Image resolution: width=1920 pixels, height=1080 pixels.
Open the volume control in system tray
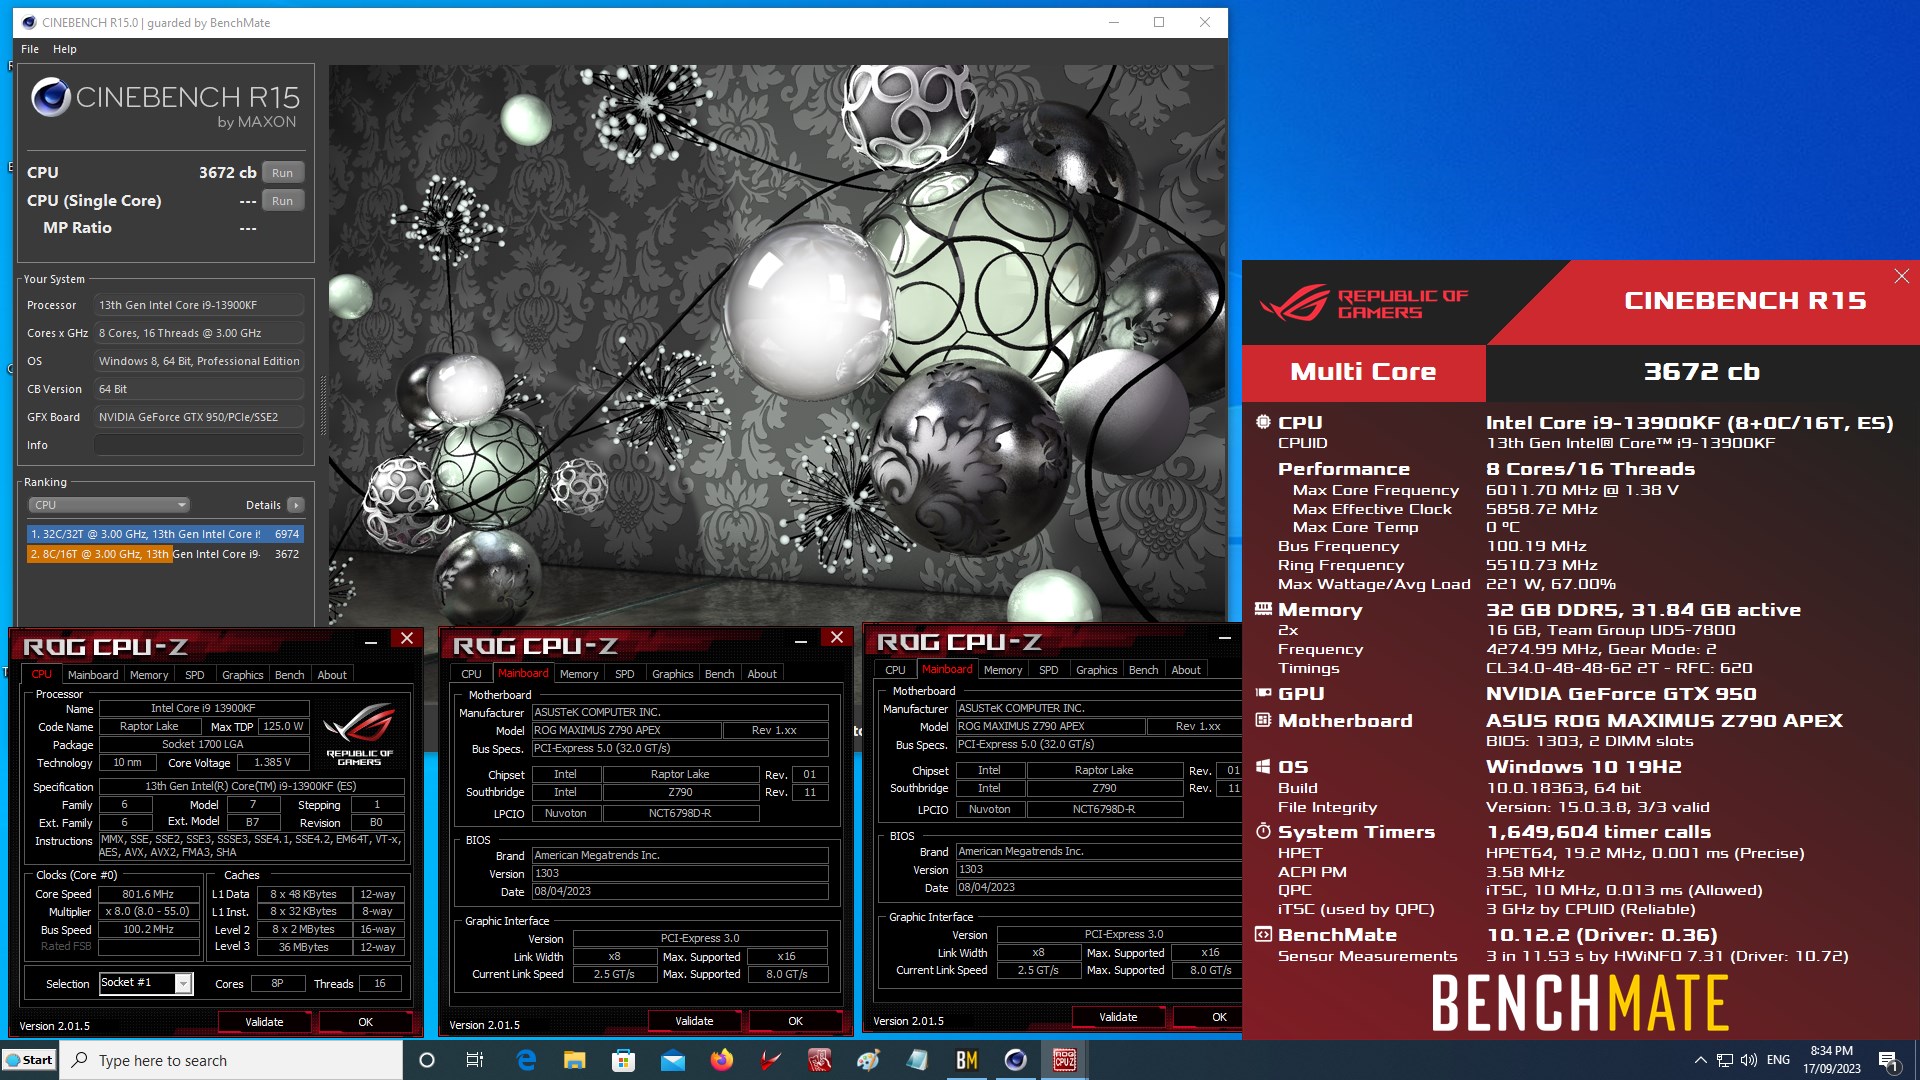point(1749,1060)
